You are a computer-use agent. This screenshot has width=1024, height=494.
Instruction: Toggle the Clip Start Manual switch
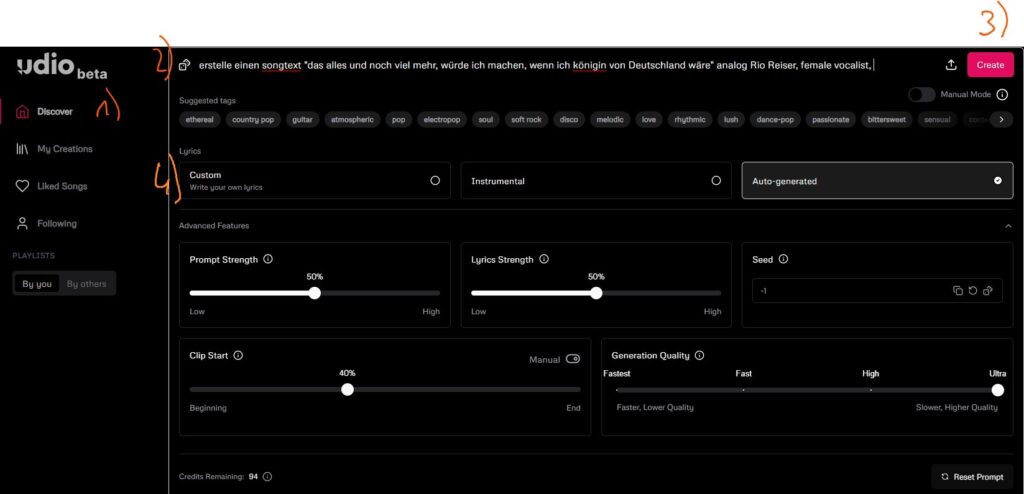[573, 359]
